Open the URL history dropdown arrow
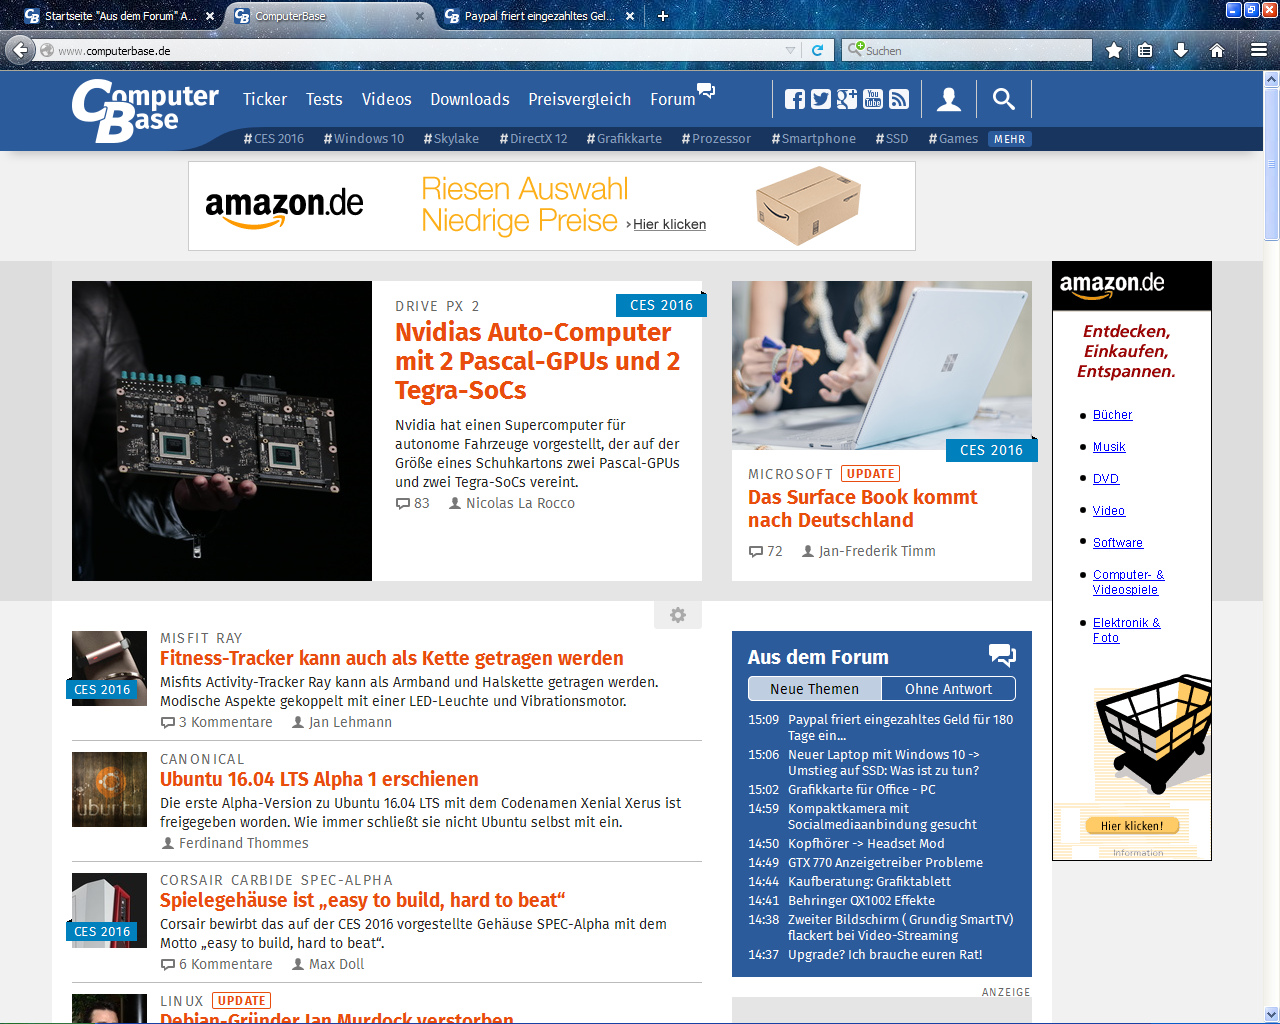 pos(790,50)
